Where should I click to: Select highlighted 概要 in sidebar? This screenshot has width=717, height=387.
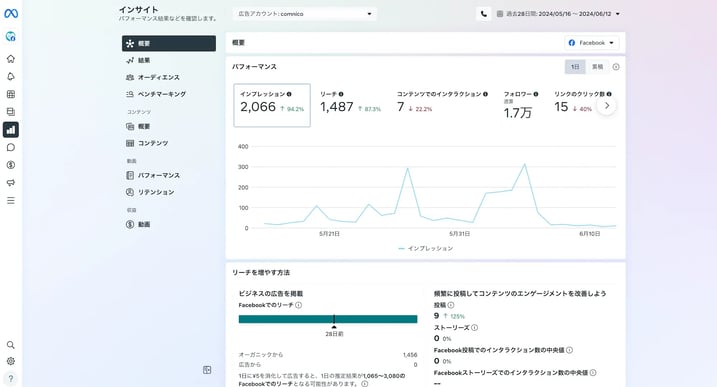click(x=169, y=43)
